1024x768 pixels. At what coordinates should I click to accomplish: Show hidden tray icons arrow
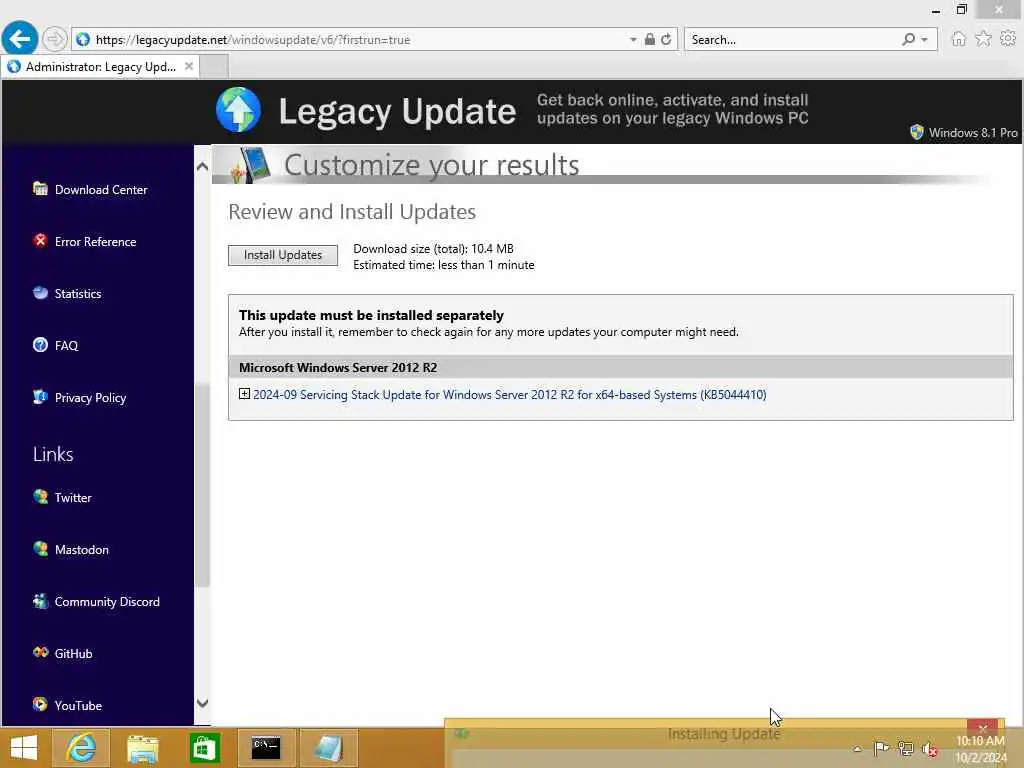[857, 749]
